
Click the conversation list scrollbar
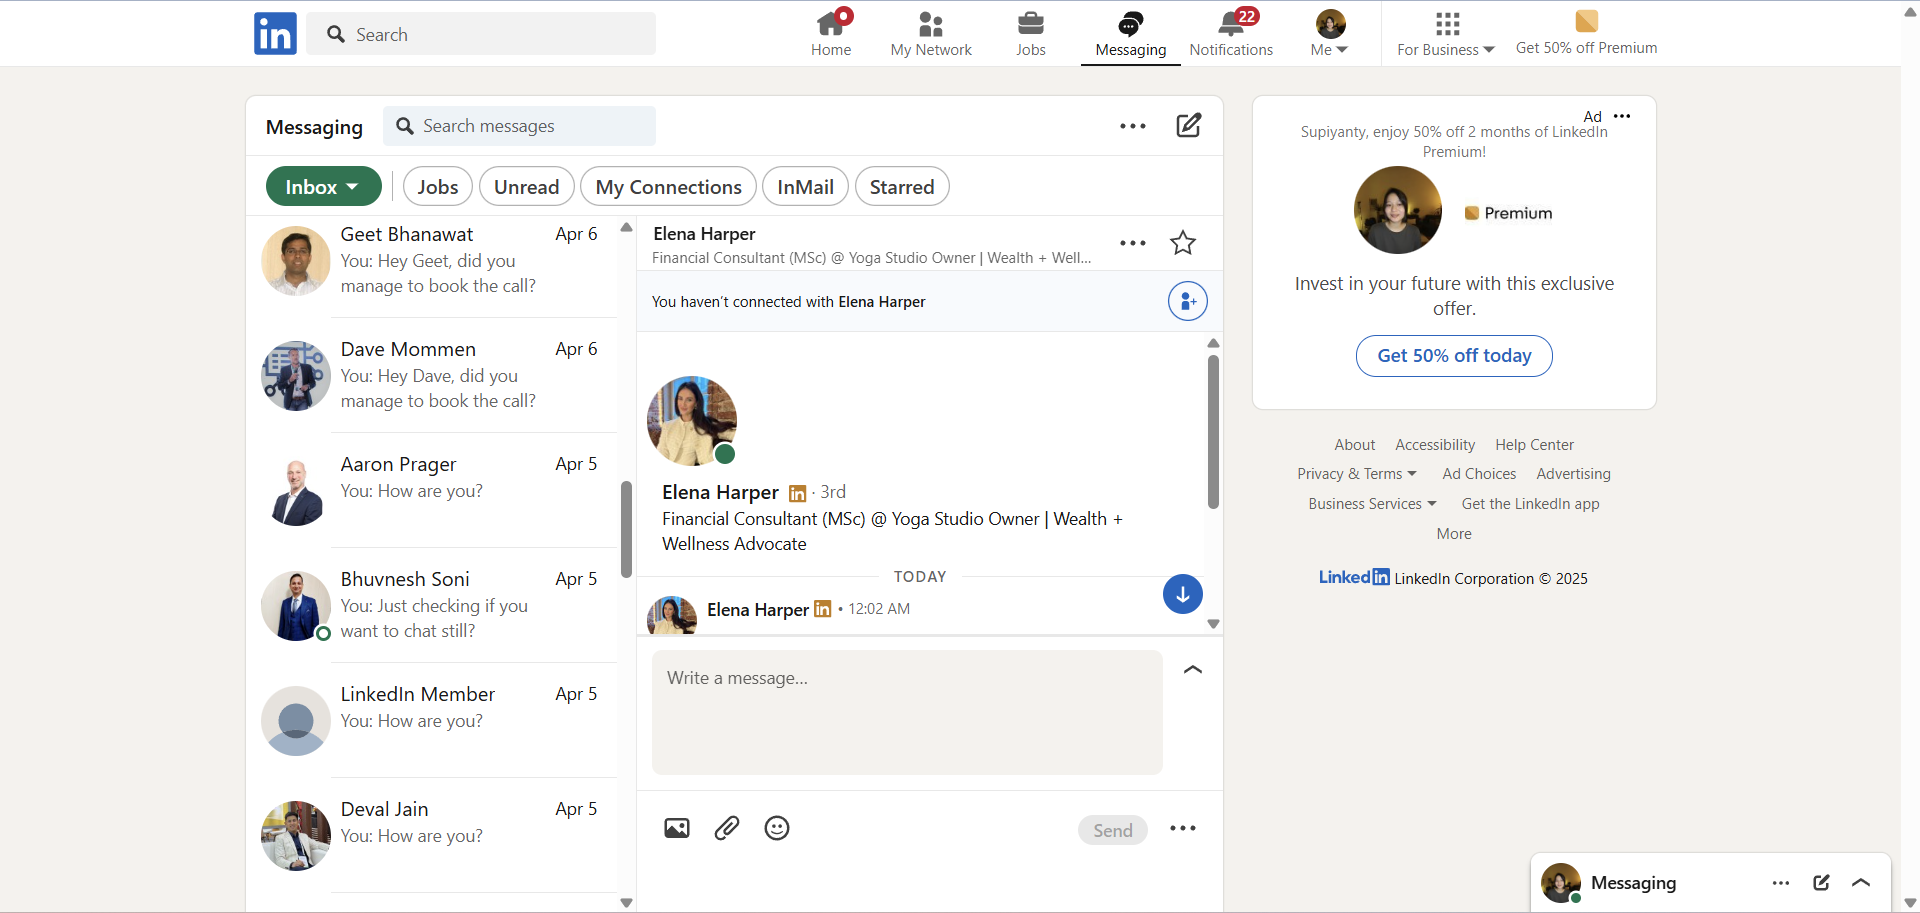(627, 530)
